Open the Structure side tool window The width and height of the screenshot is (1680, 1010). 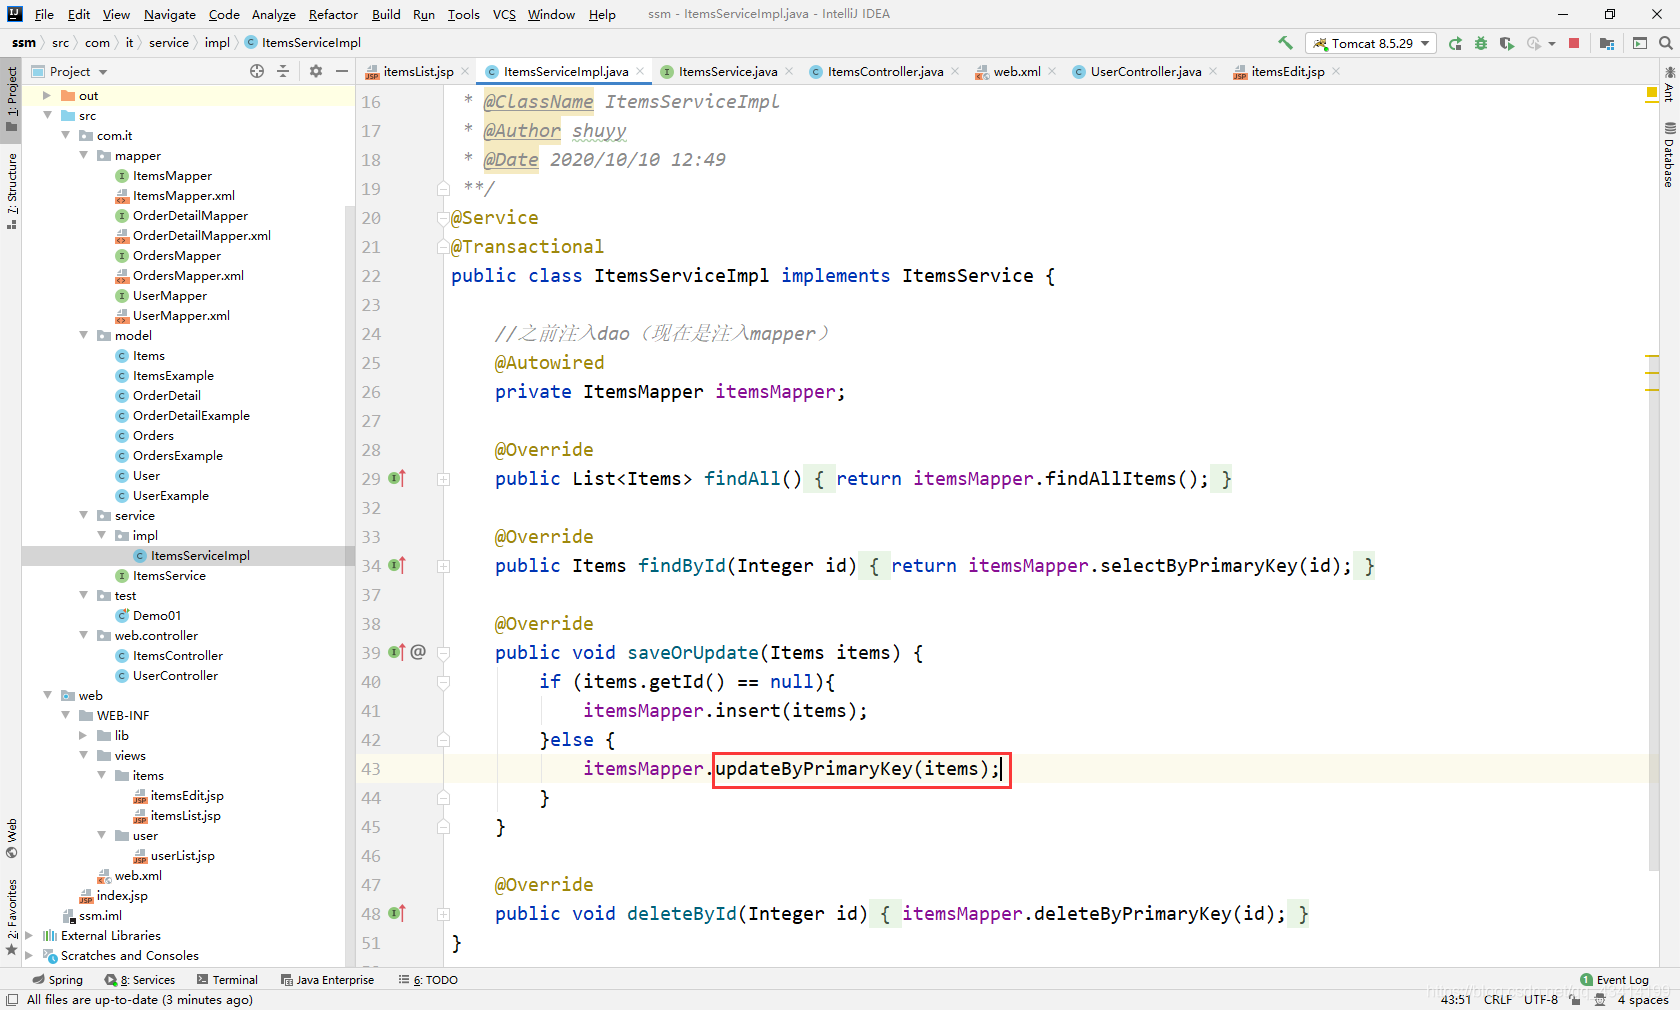coord(11,191)
